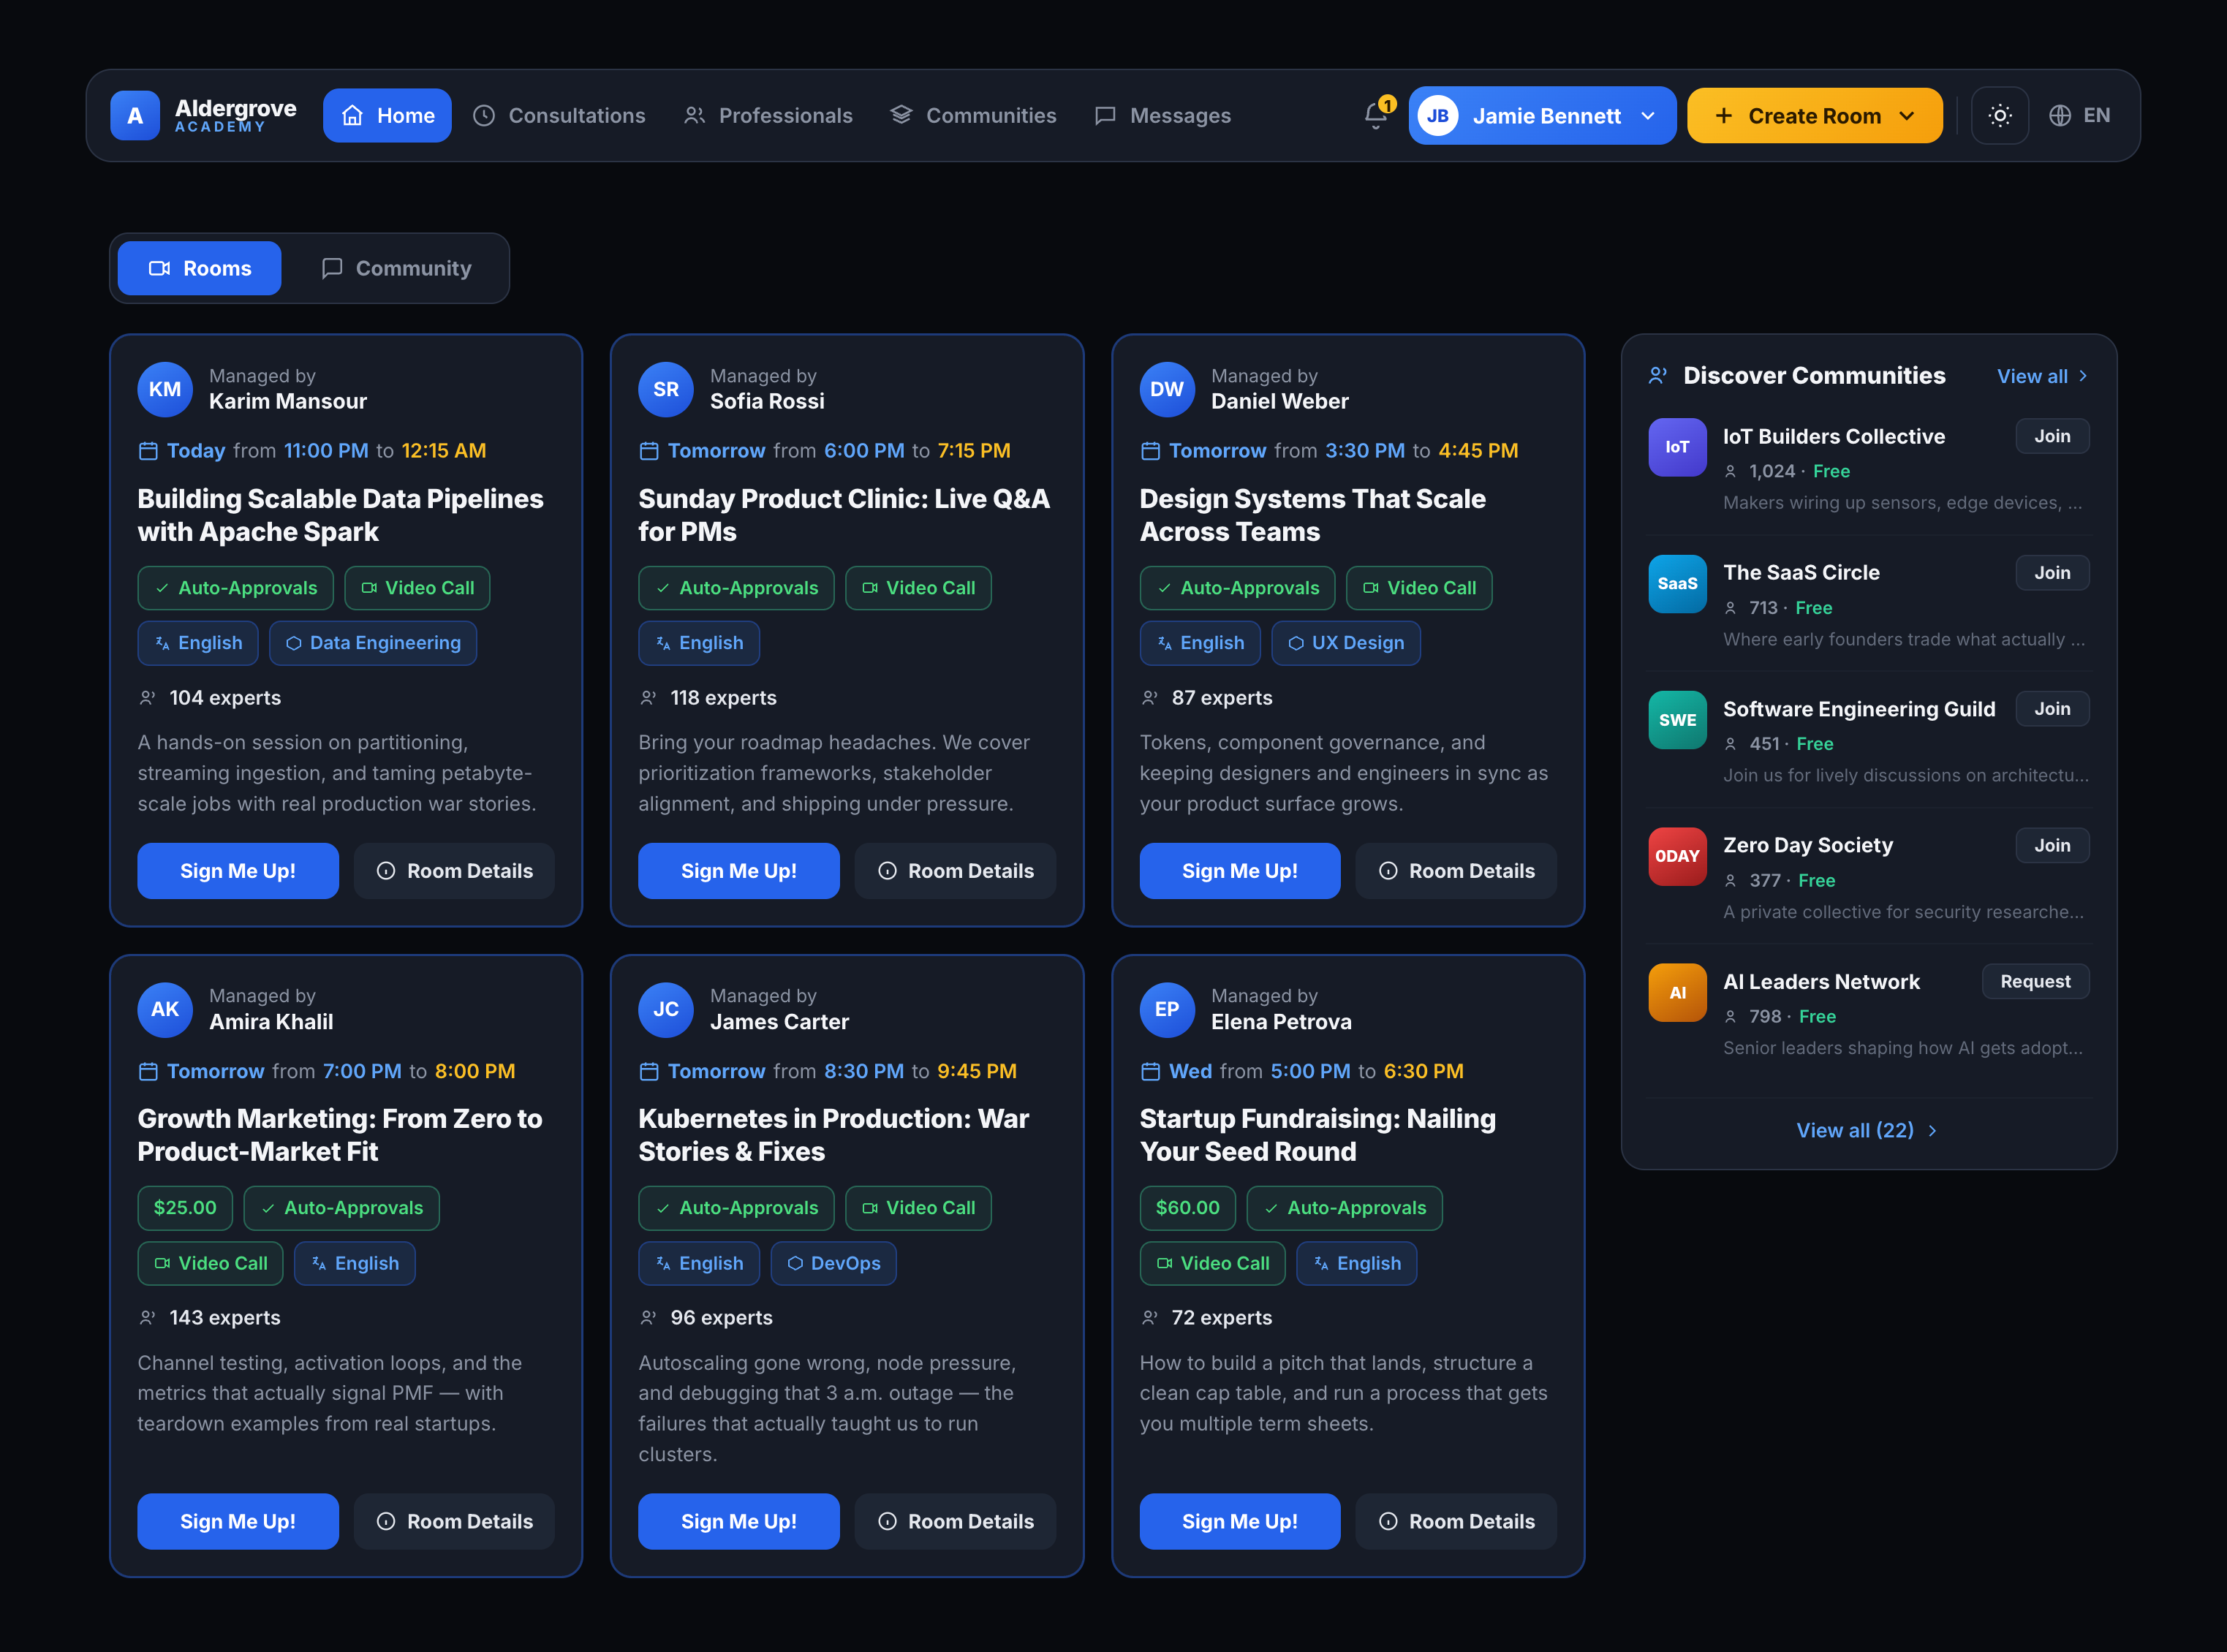Image resolution: width=2227 pixels, height=1652 pixels.
Task: Open Room Details for Kubernetes in Production
Action: pos(956,1521)
